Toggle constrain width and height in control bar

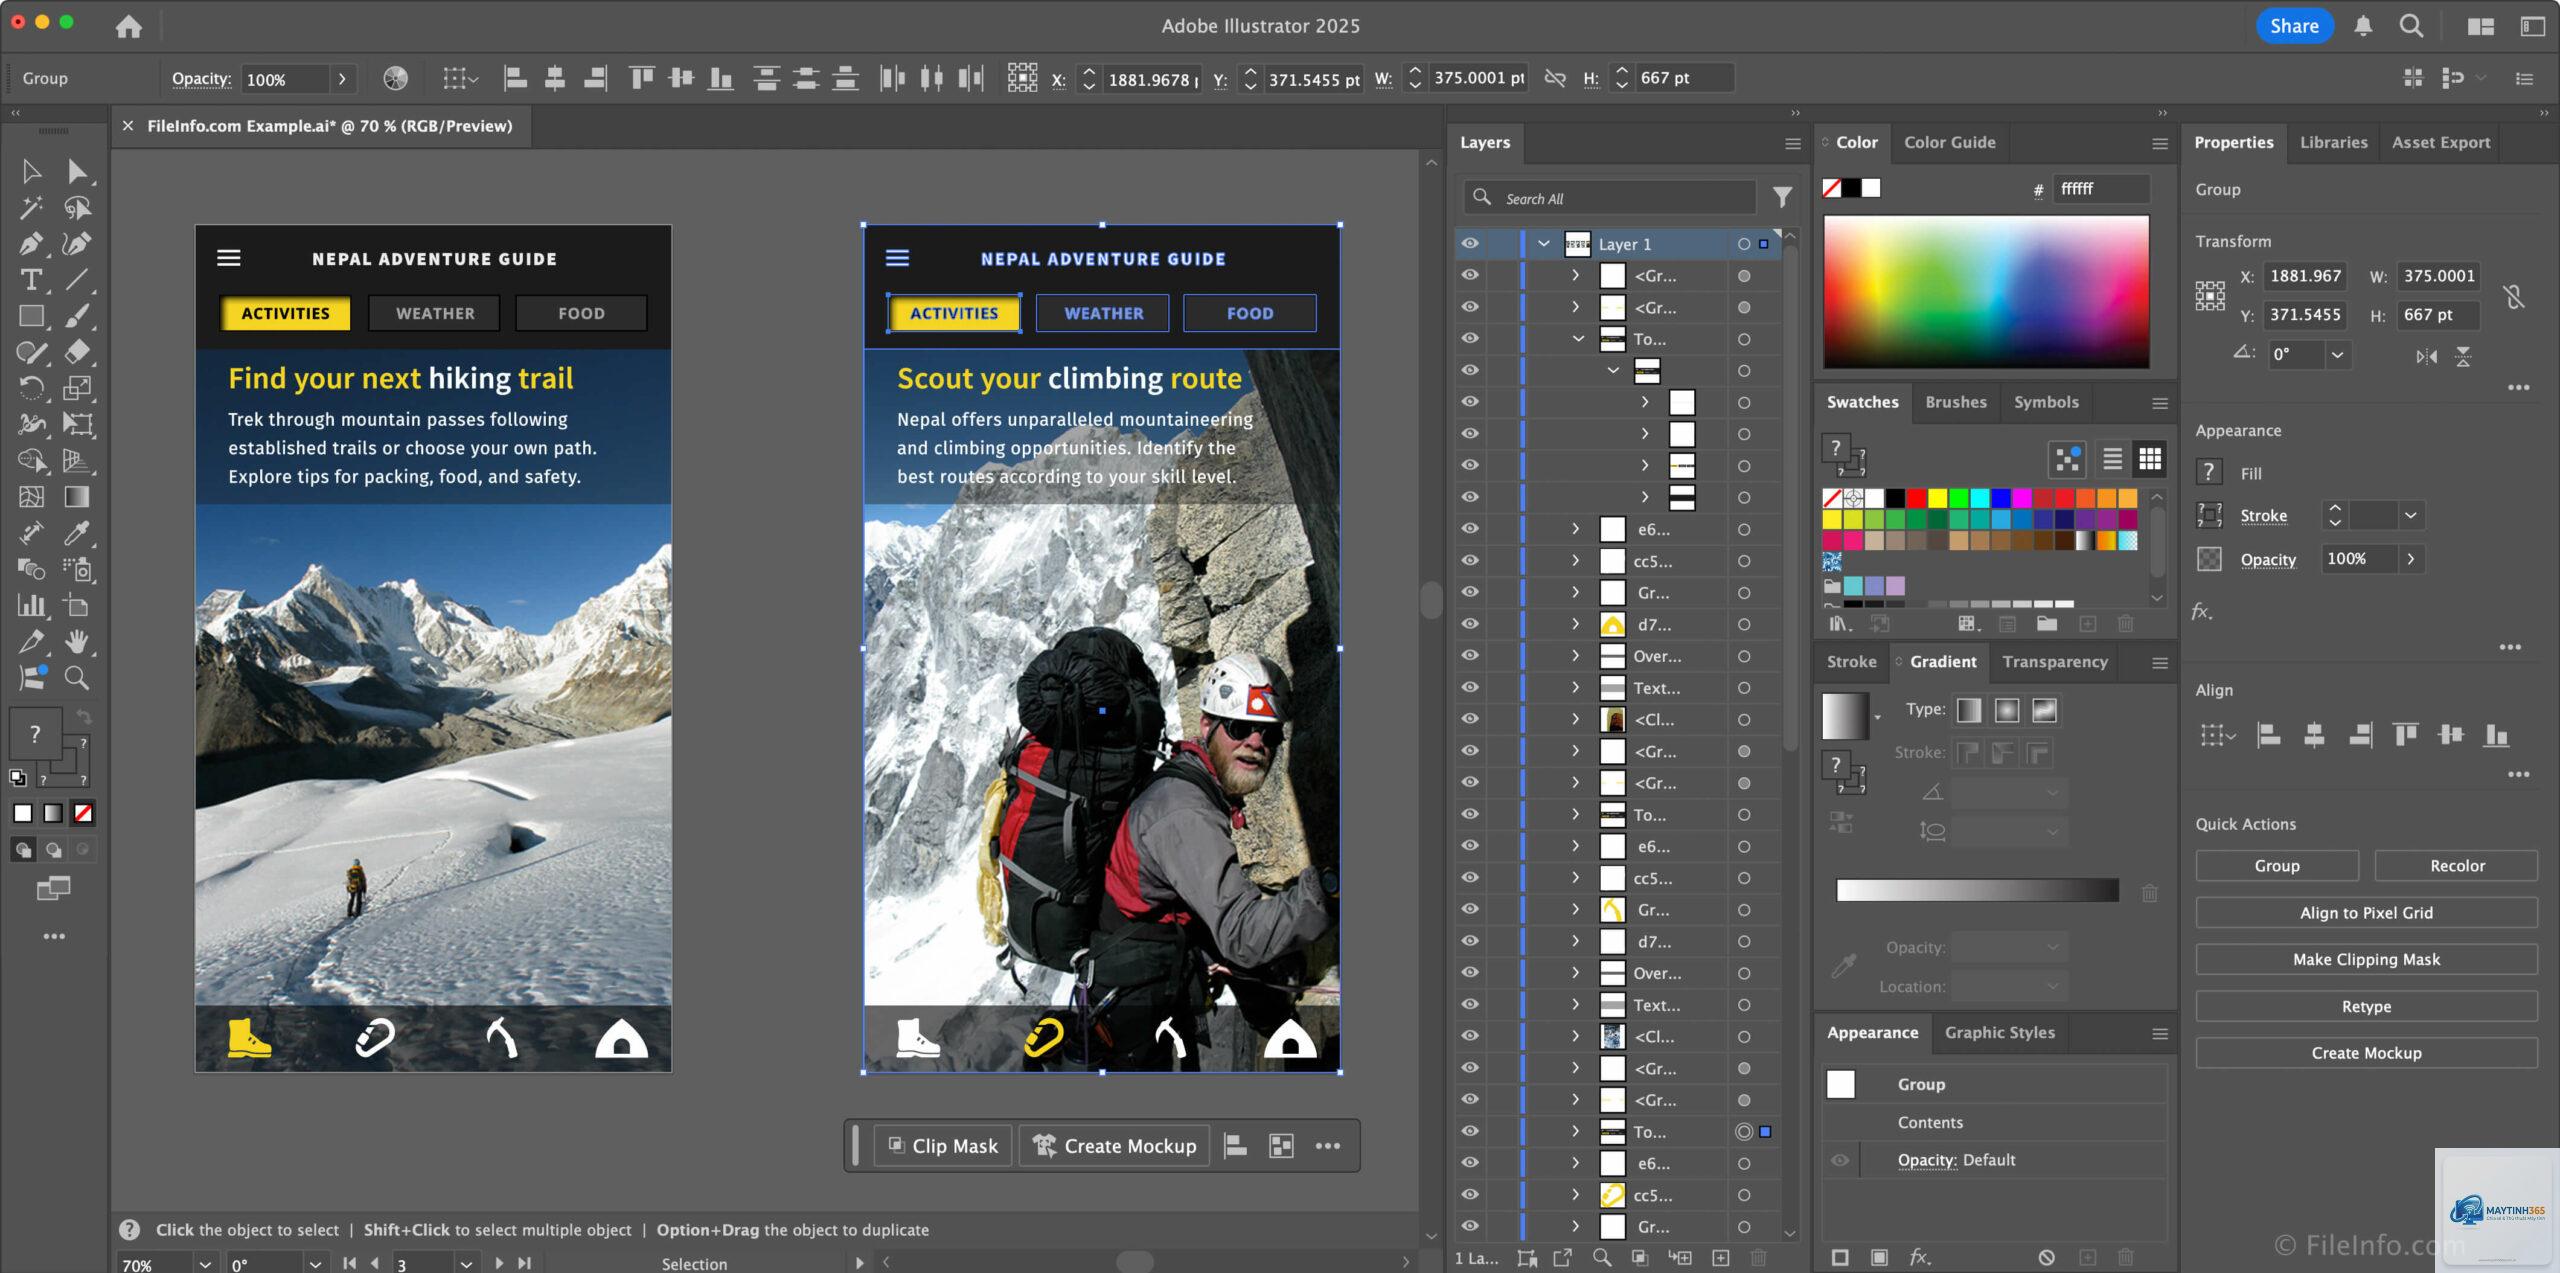pos(1555,78)
